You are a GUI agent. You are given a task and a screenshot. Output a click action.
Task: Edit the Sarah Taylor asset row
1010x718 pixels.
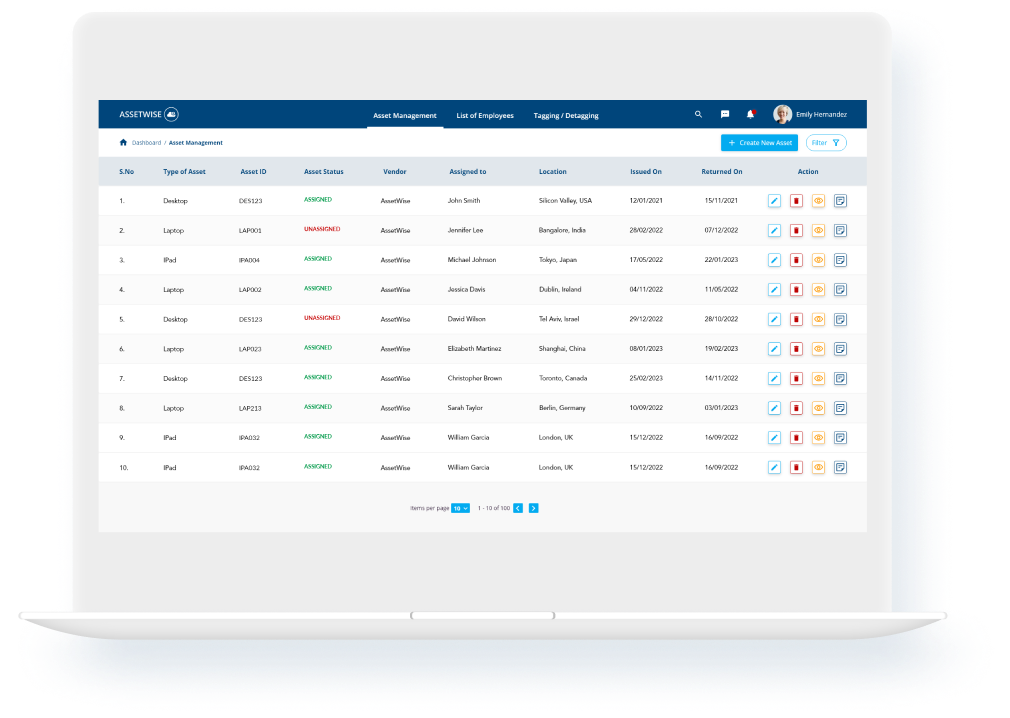point(774,408)
